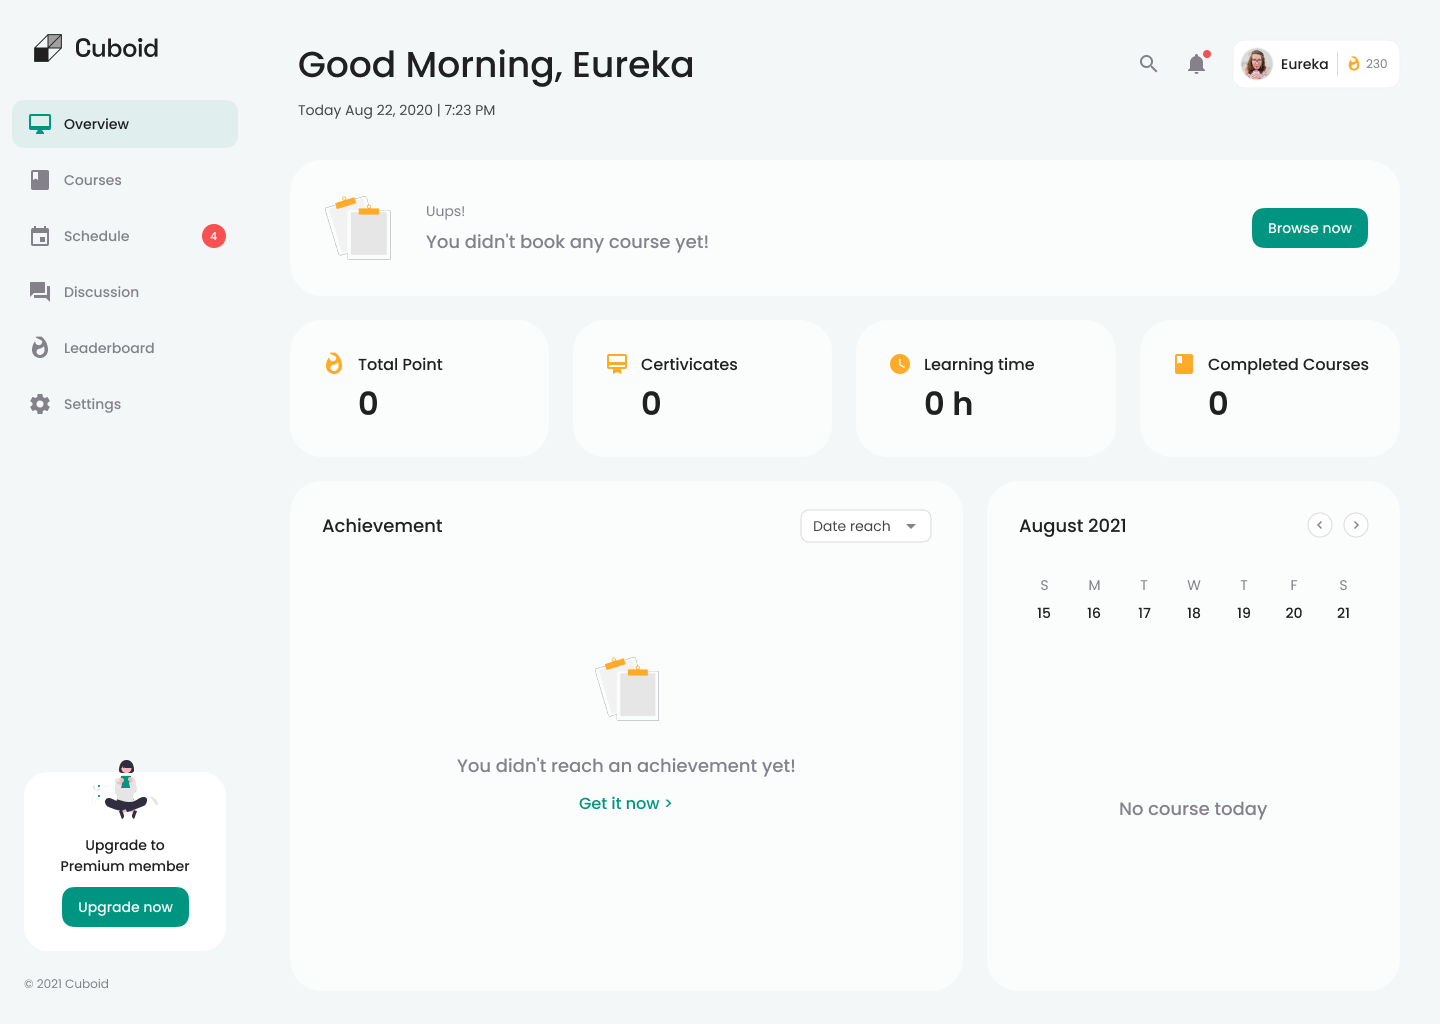Click Eureka's profile avatar picture
This screenshot has height=1024, width=1440.
[1257, 64]
